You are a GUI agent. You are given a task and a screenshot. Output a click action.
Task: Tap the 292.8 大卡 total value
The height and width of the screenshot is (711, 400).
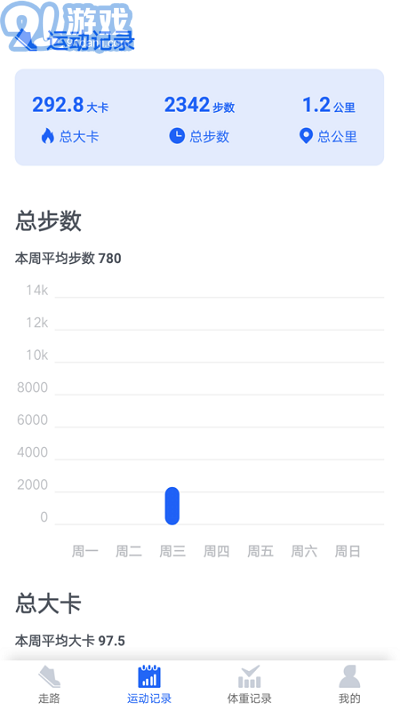pyautogui.click(x=70, y=105)
